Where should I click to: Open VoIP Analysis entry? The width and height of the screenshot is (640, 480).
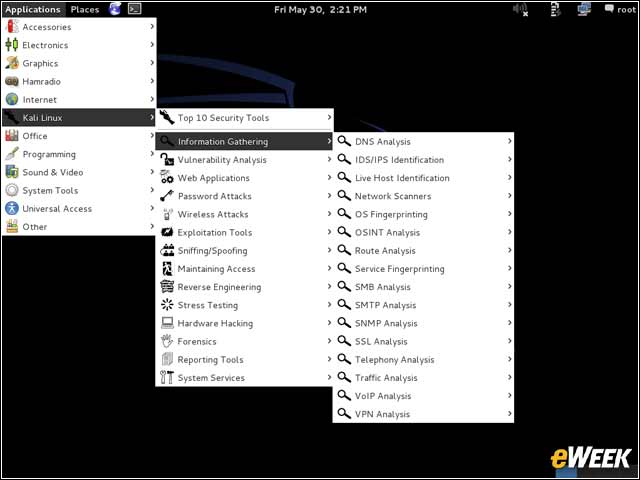[423, 396]
